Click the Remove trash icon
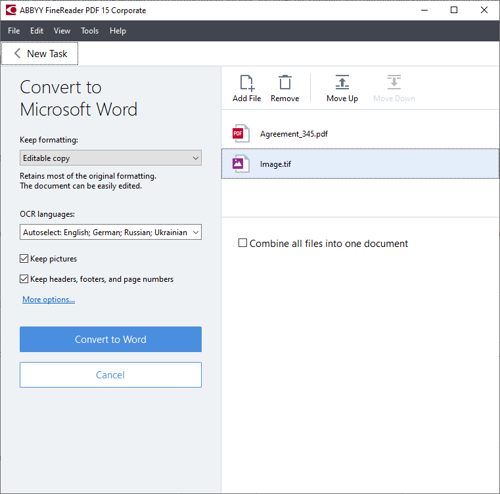 click(x=285, y=82)
